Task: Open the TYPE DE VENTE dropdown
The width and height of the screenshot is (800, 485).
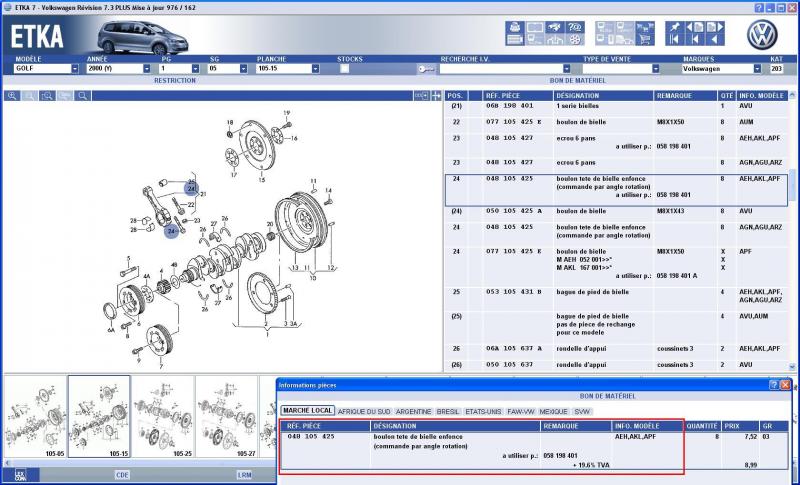Action: pos(656,68)
